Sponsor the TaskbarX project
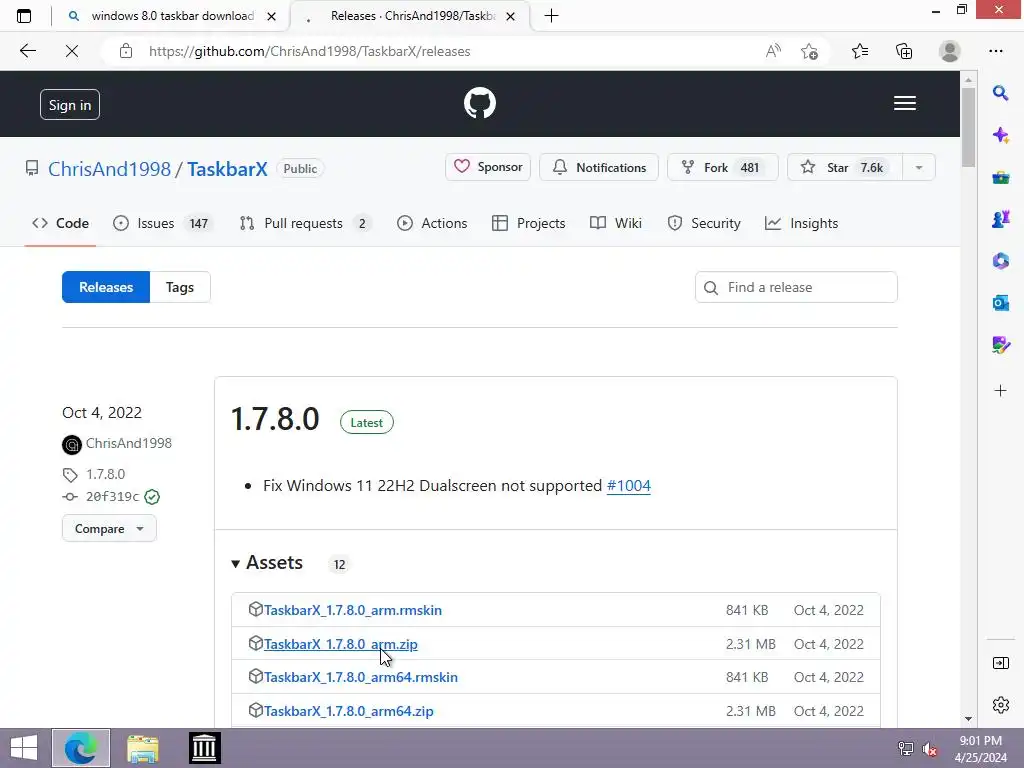 point(488,167)
